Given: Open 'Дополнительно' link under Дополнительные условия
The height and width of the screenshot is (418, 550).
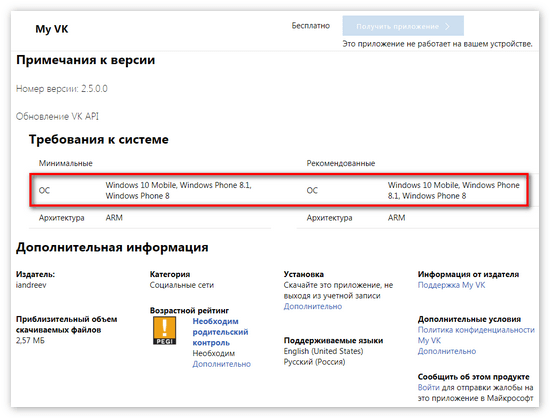Looking at the screenshot, I should click(x=447, y=351).
